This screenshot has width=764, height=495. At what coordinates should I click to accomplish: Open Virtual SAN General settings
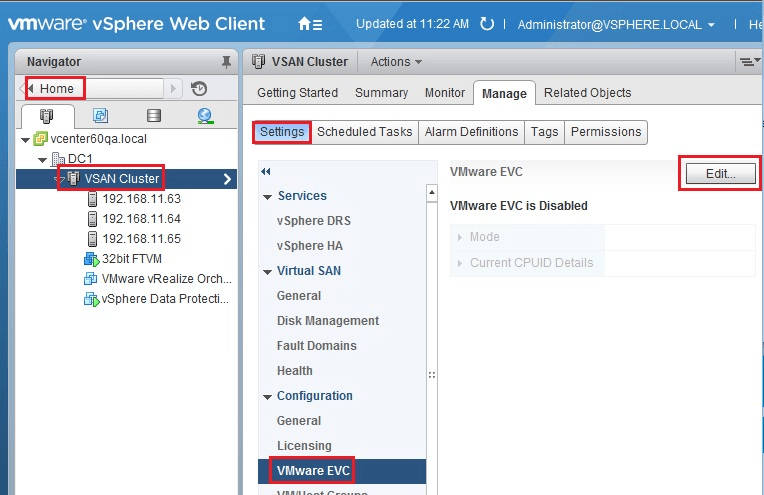pos(299,296)
